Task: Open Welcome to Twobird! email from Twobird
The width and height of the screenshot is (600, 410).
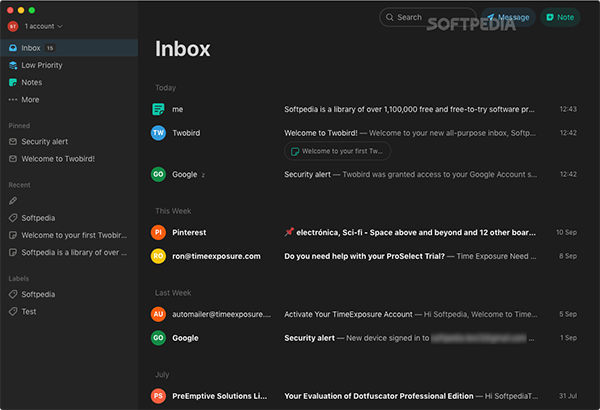Action: pyautogui.click(x=364, y=133)
